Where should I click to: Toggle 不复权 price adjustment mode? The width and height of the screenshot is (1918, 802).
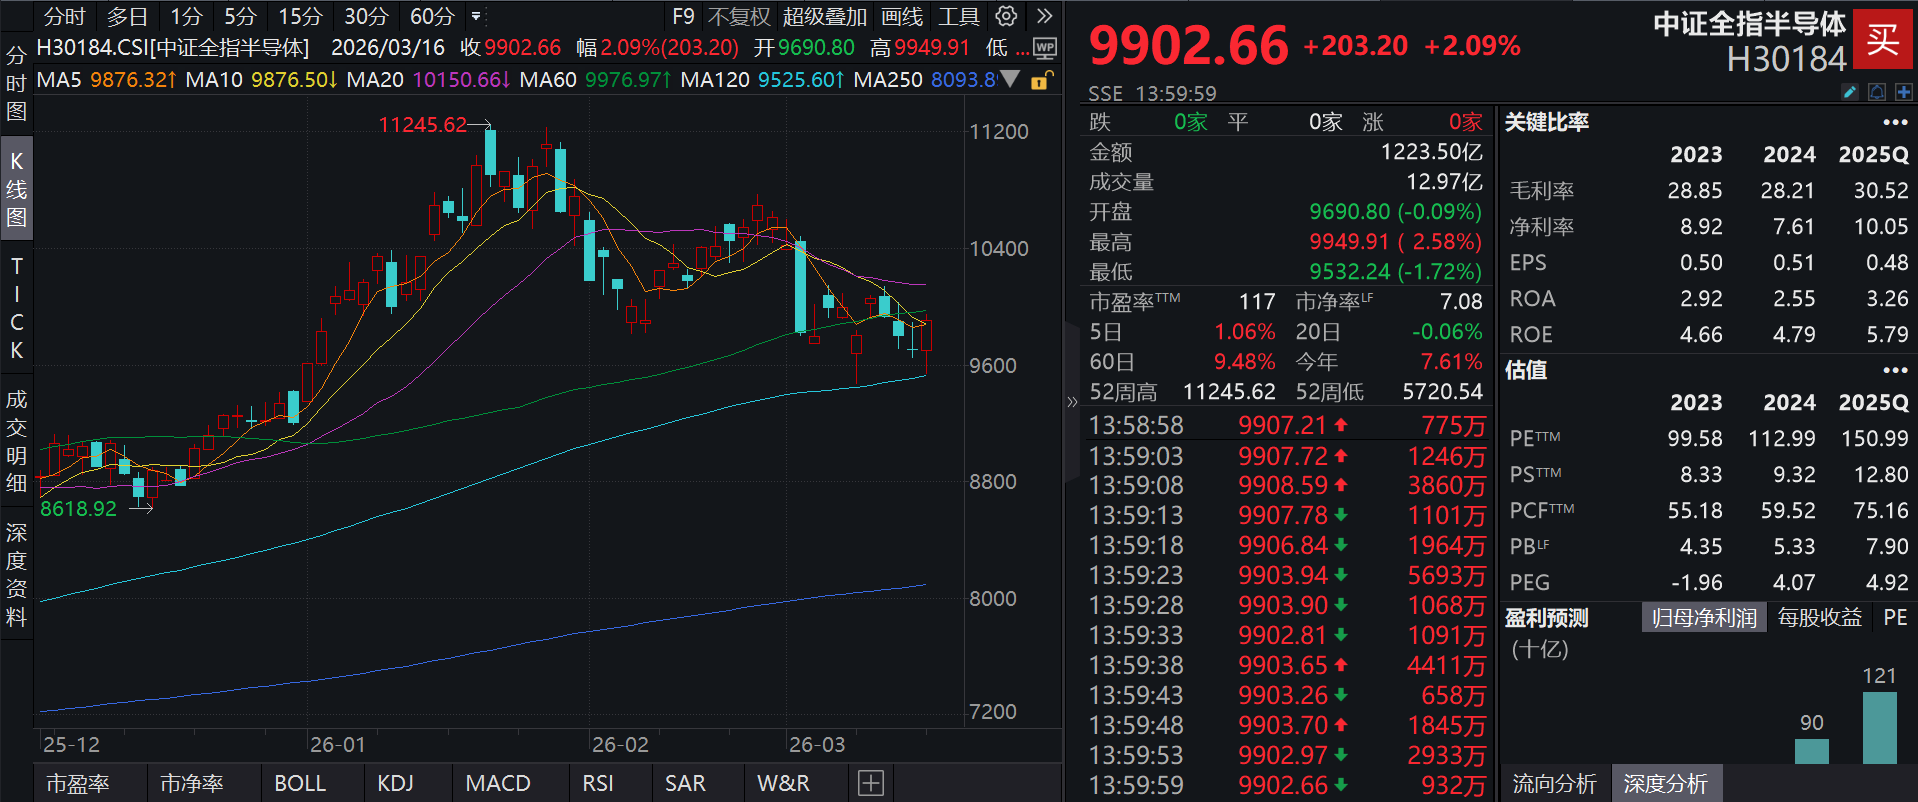(739, 17)
